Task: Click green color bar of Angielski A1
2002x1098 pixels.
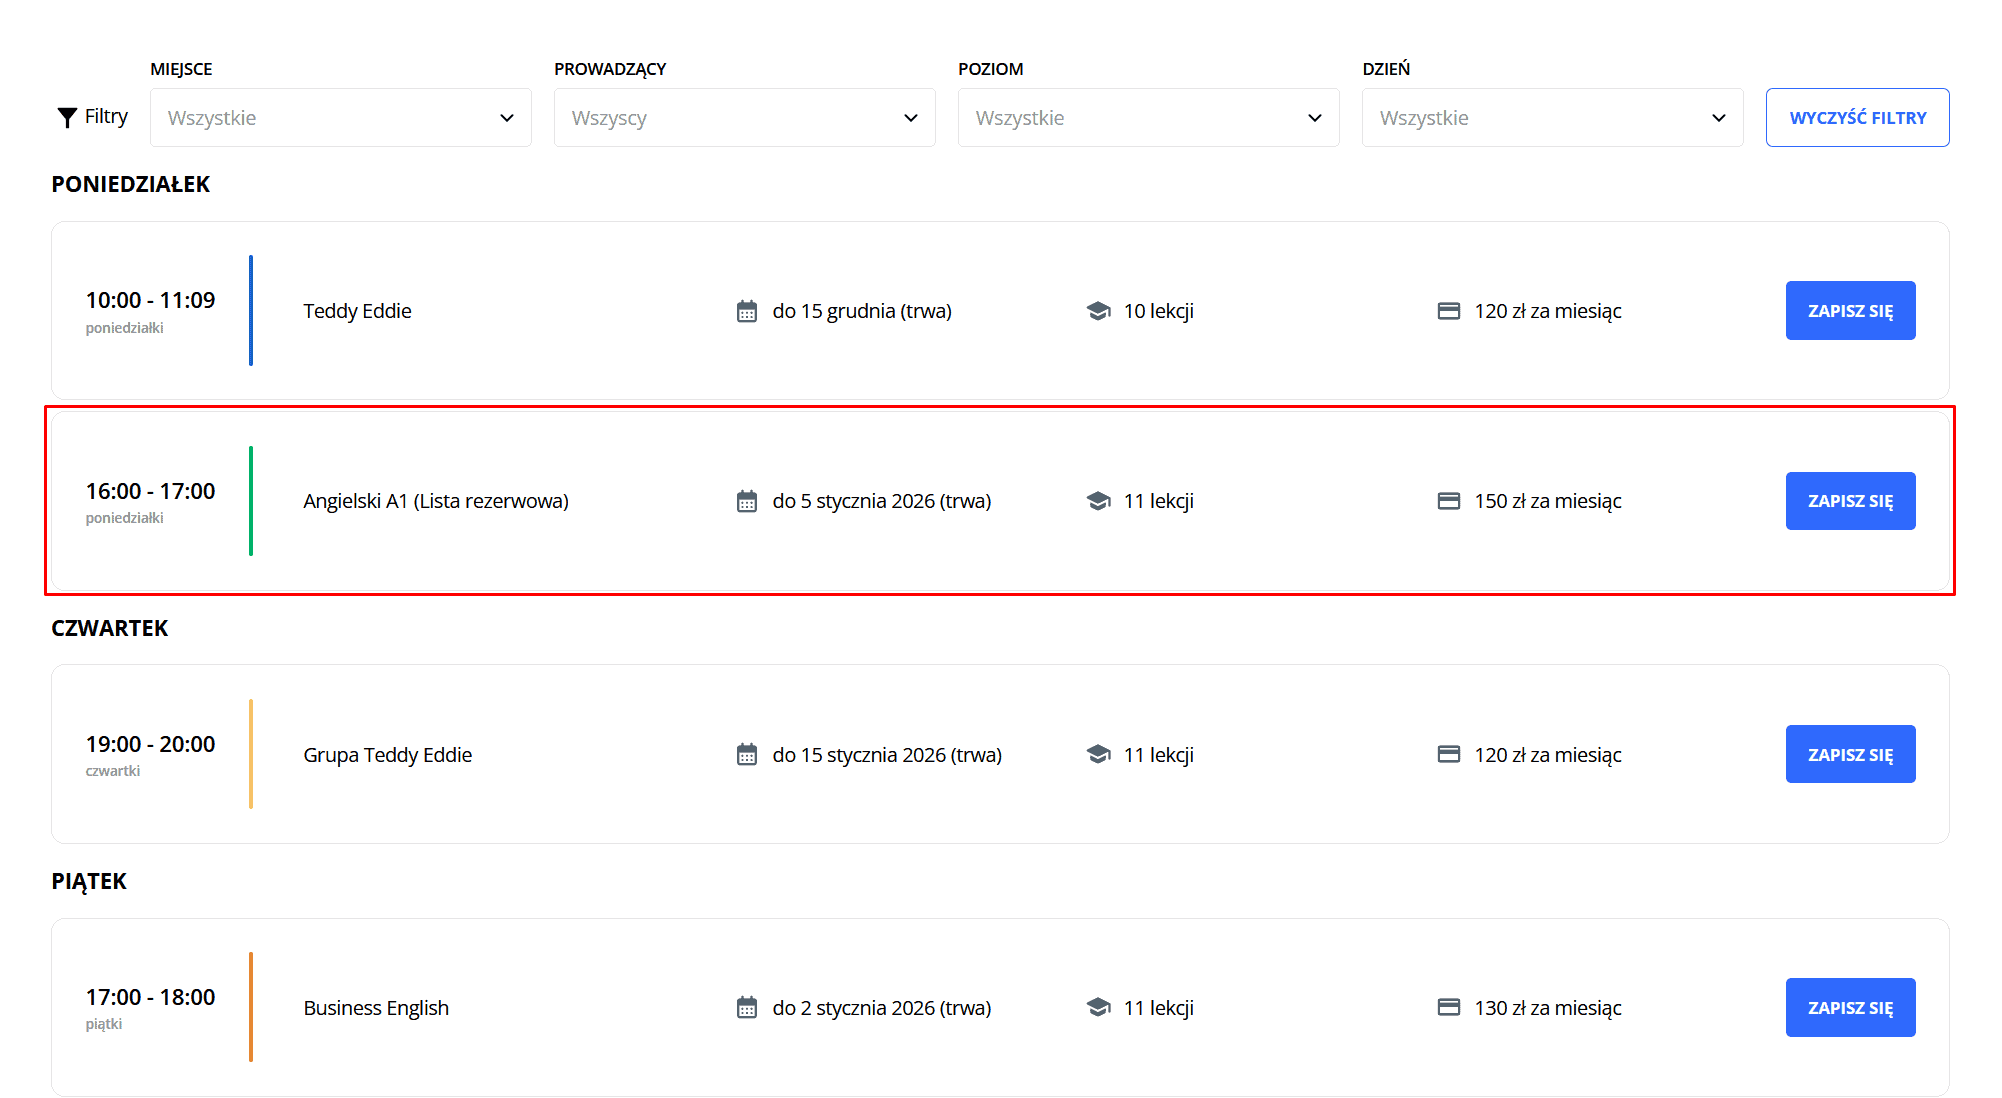Action: point(251,501)
